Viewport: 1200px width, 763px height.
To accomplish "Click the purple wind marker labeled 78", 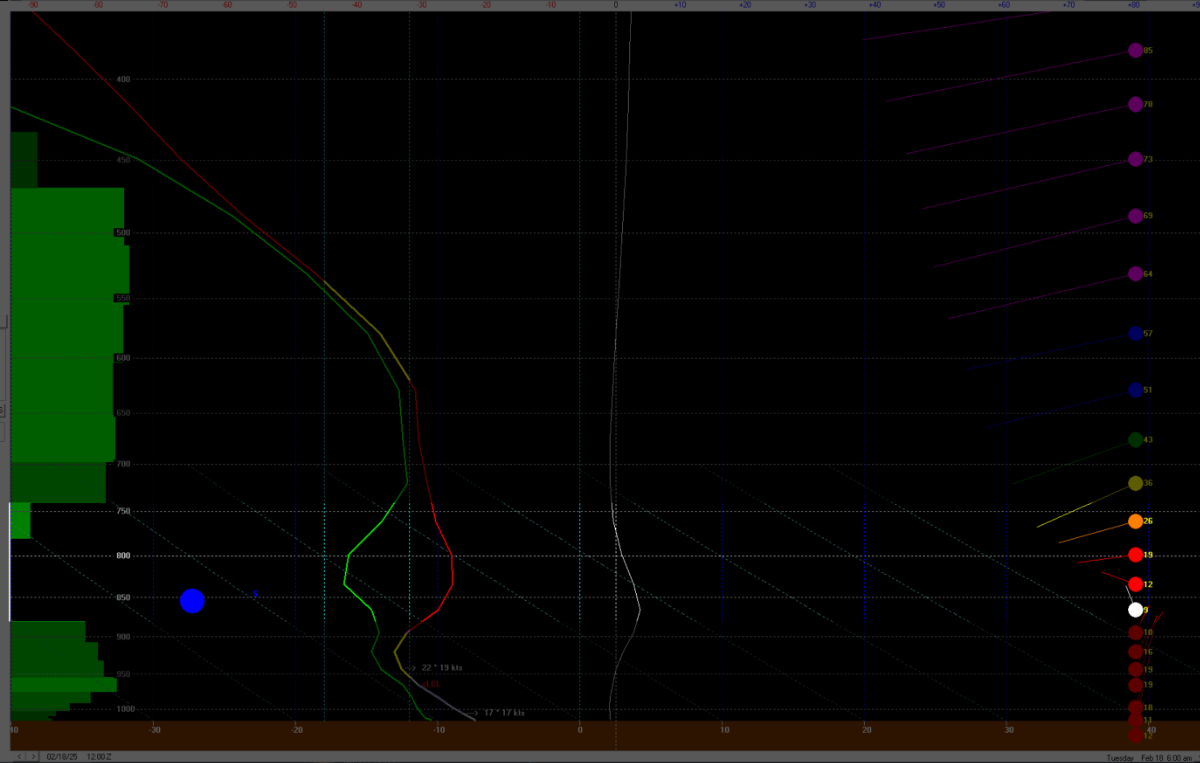I will pos(1135,104).
